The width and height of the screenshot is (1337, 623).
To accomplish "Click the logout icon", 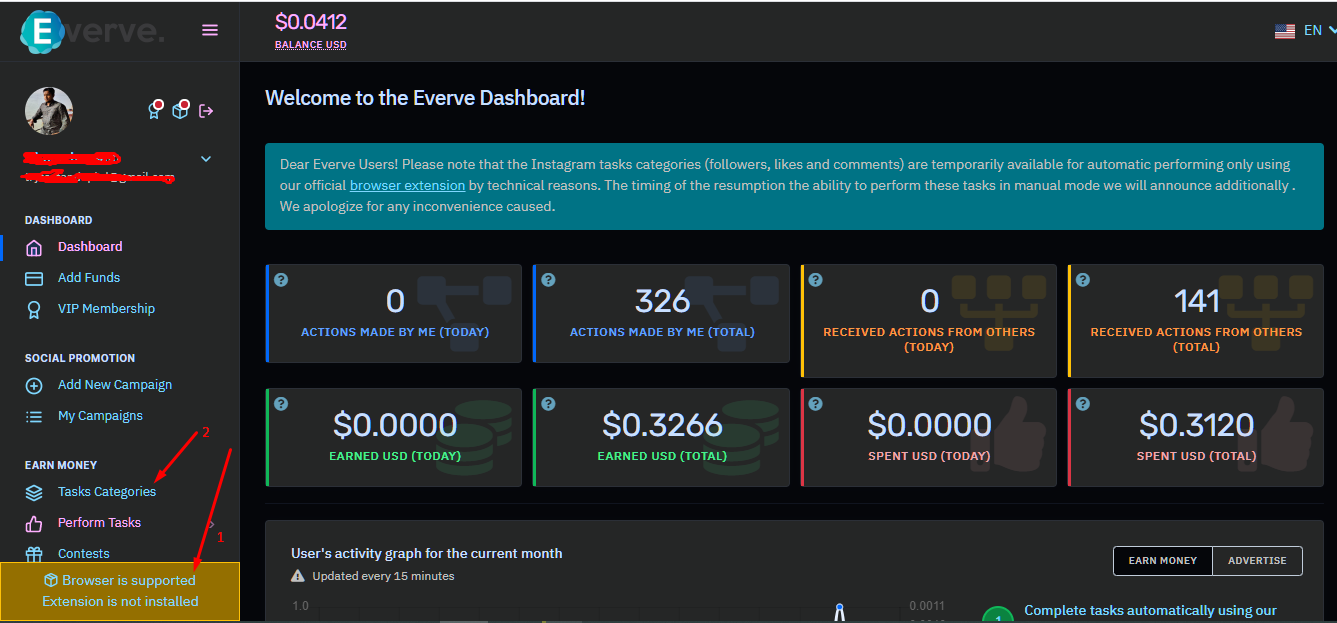I will 206,111.
